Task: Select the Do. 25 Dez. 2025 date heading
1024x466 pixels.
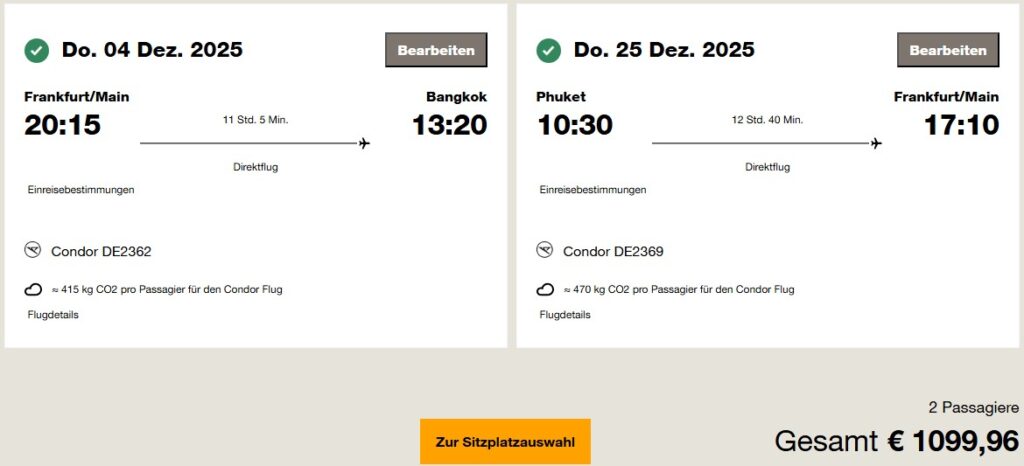Action: click(x=664, y=50)
